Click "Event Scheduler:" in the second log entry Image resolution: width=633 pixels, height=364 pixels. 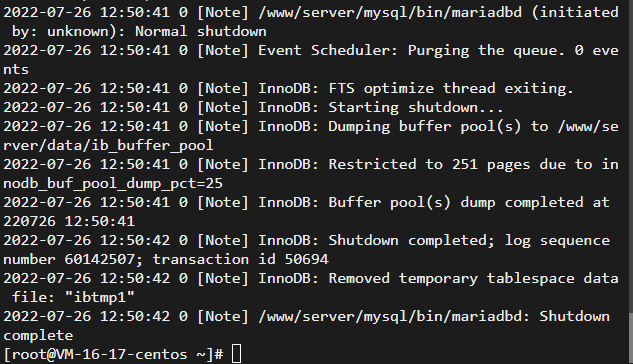328,50
